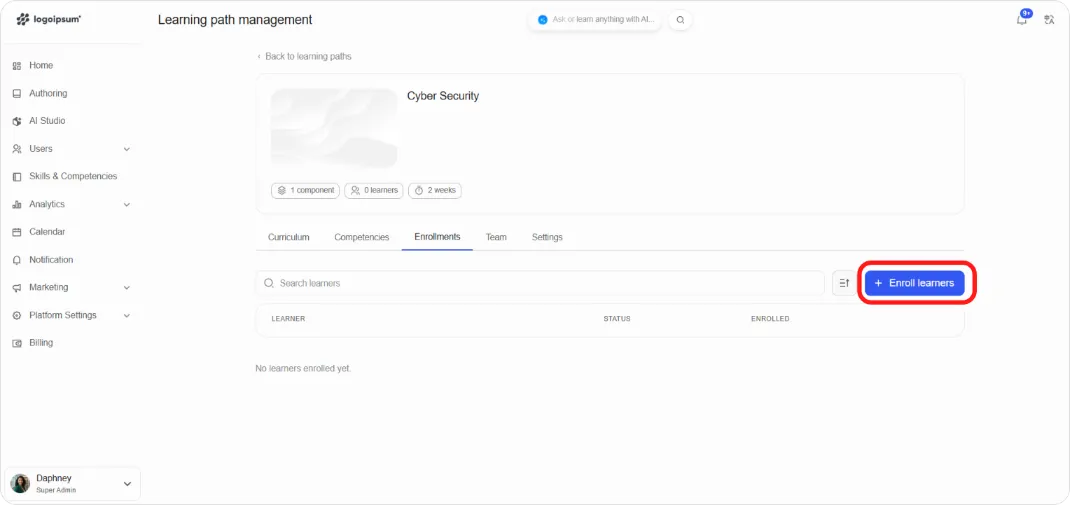Click the sort icon beside Enroll learners

coord(844,283)
